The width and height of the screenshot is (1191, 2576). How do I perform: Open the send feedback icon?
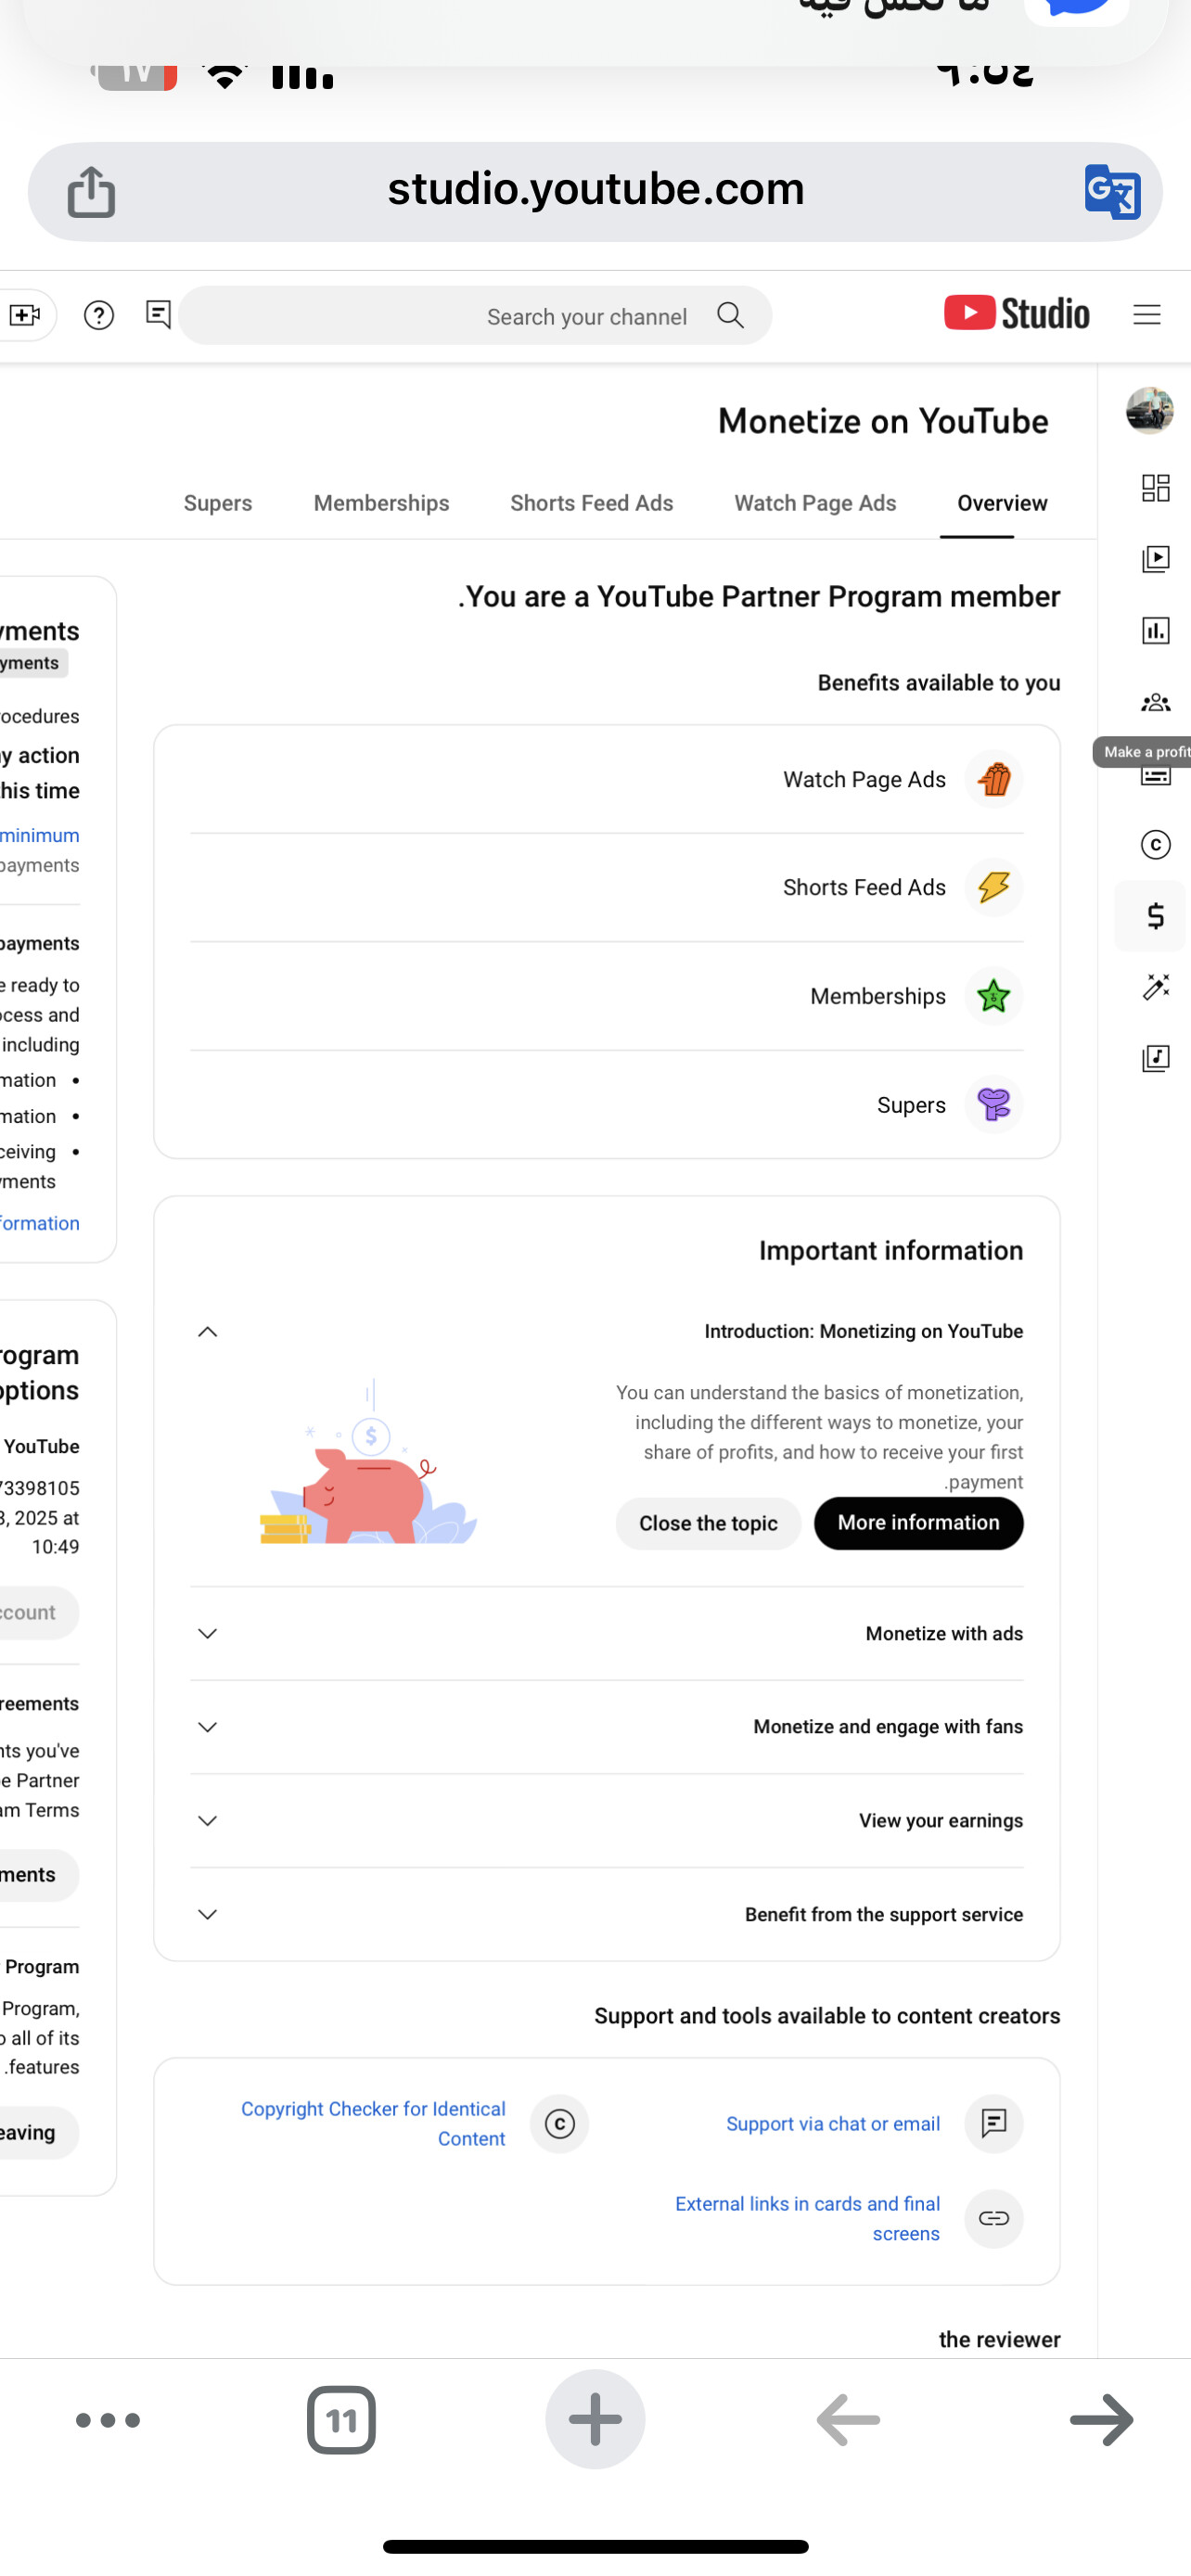tap(158, 314)
